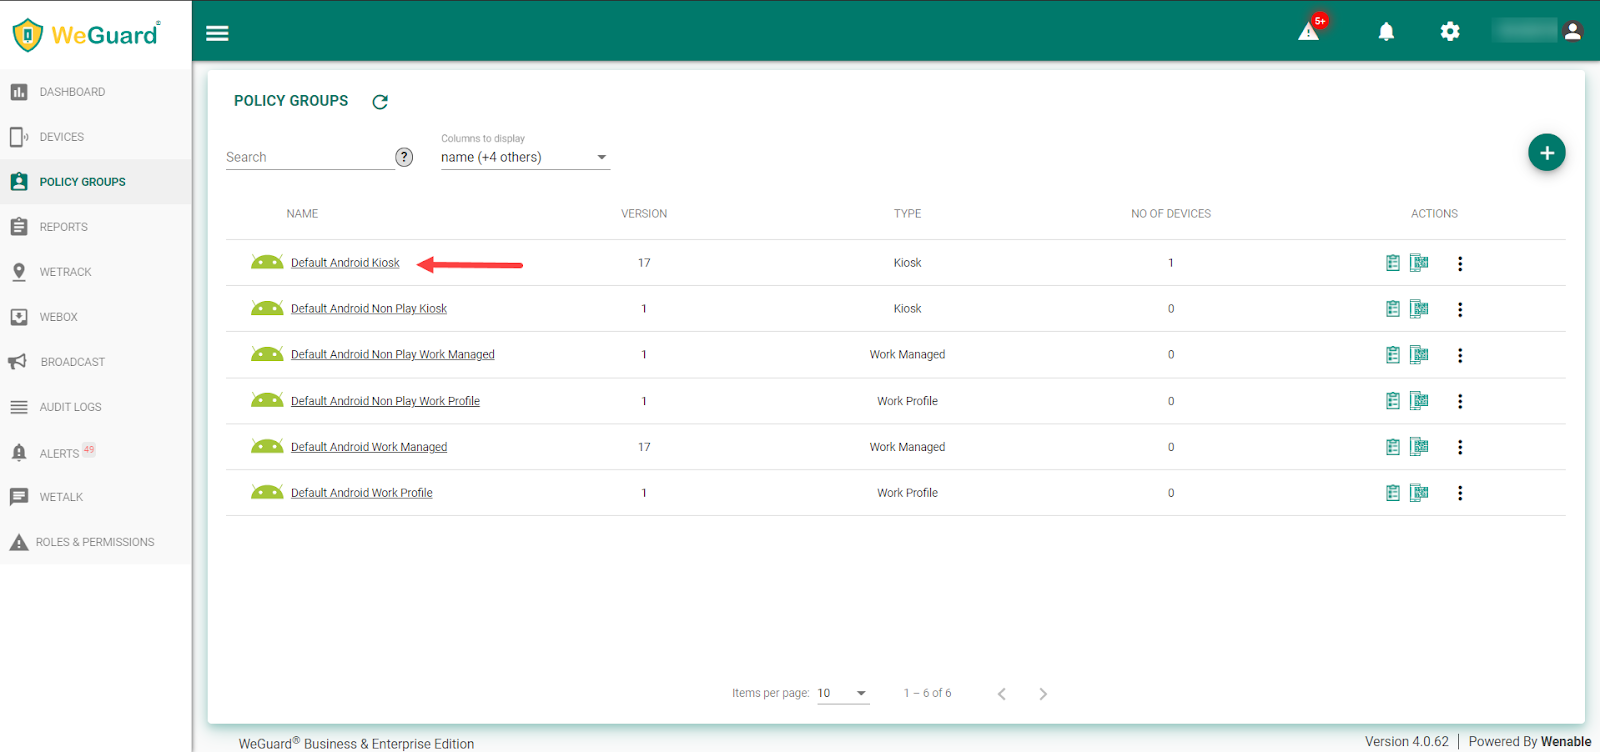Click Android icon beside Default Android Work Managed

(x=267, y=447)
